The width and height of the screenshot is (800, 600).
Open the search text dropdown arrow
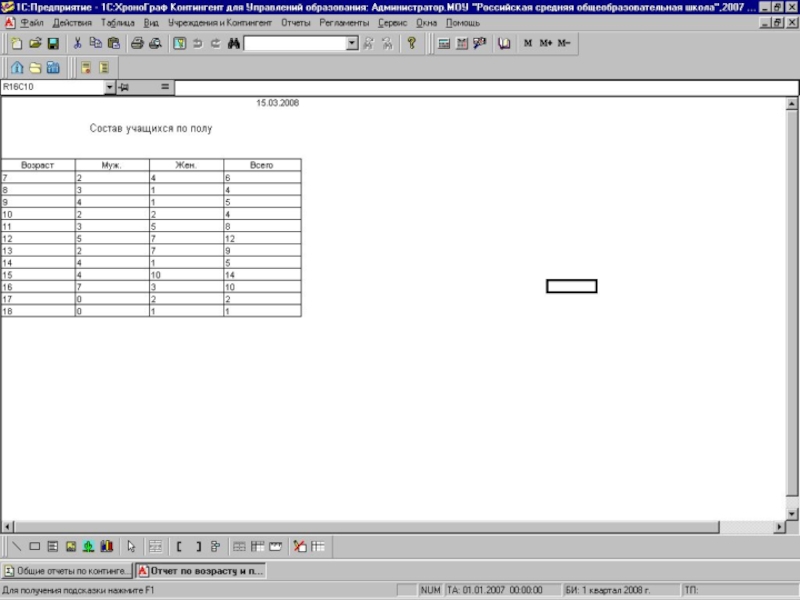click(x=352, y=43)
